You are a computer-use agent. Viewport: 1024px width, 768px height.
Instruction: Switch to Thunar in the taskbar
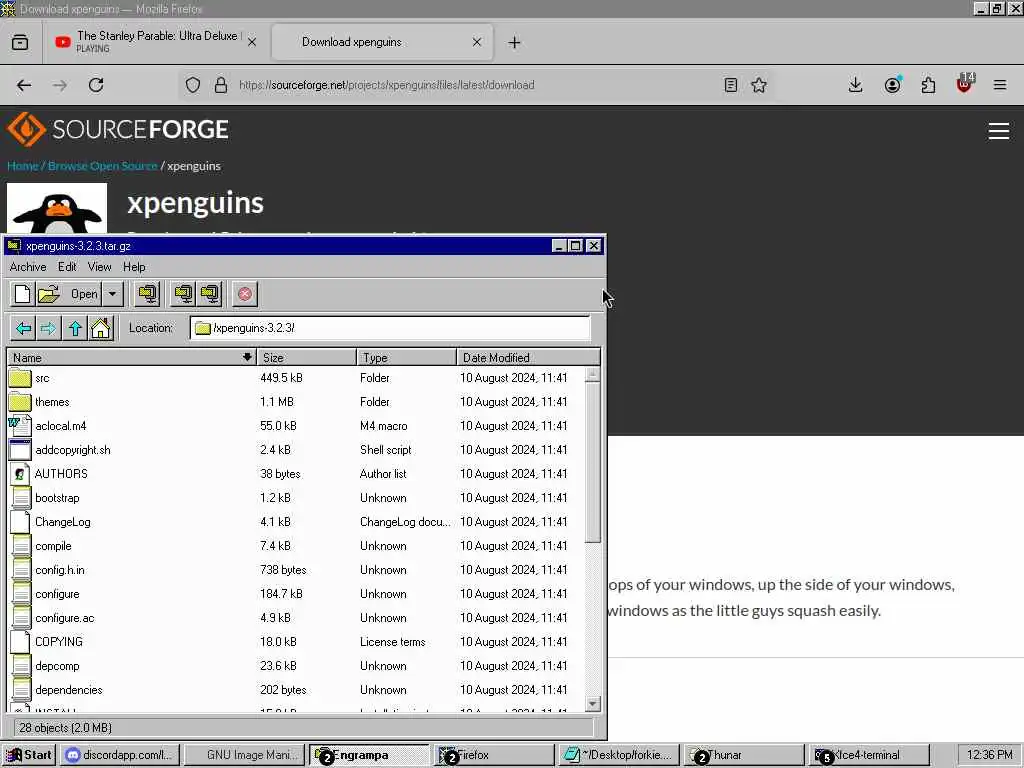[x=742, y=755]
